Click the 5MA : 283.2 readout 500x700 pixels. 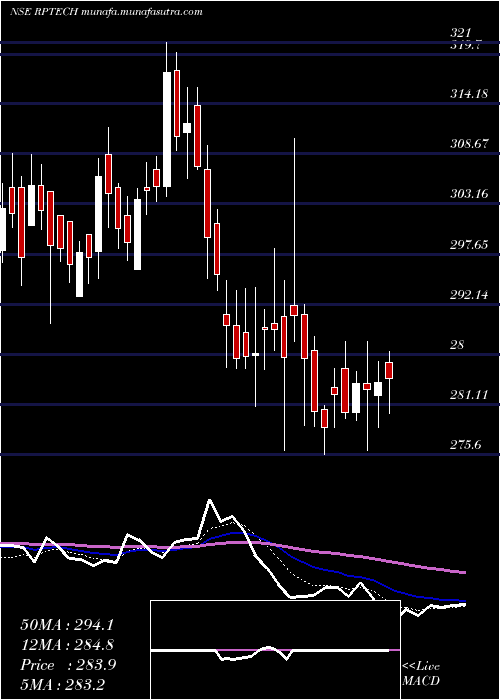coord(62,684)
